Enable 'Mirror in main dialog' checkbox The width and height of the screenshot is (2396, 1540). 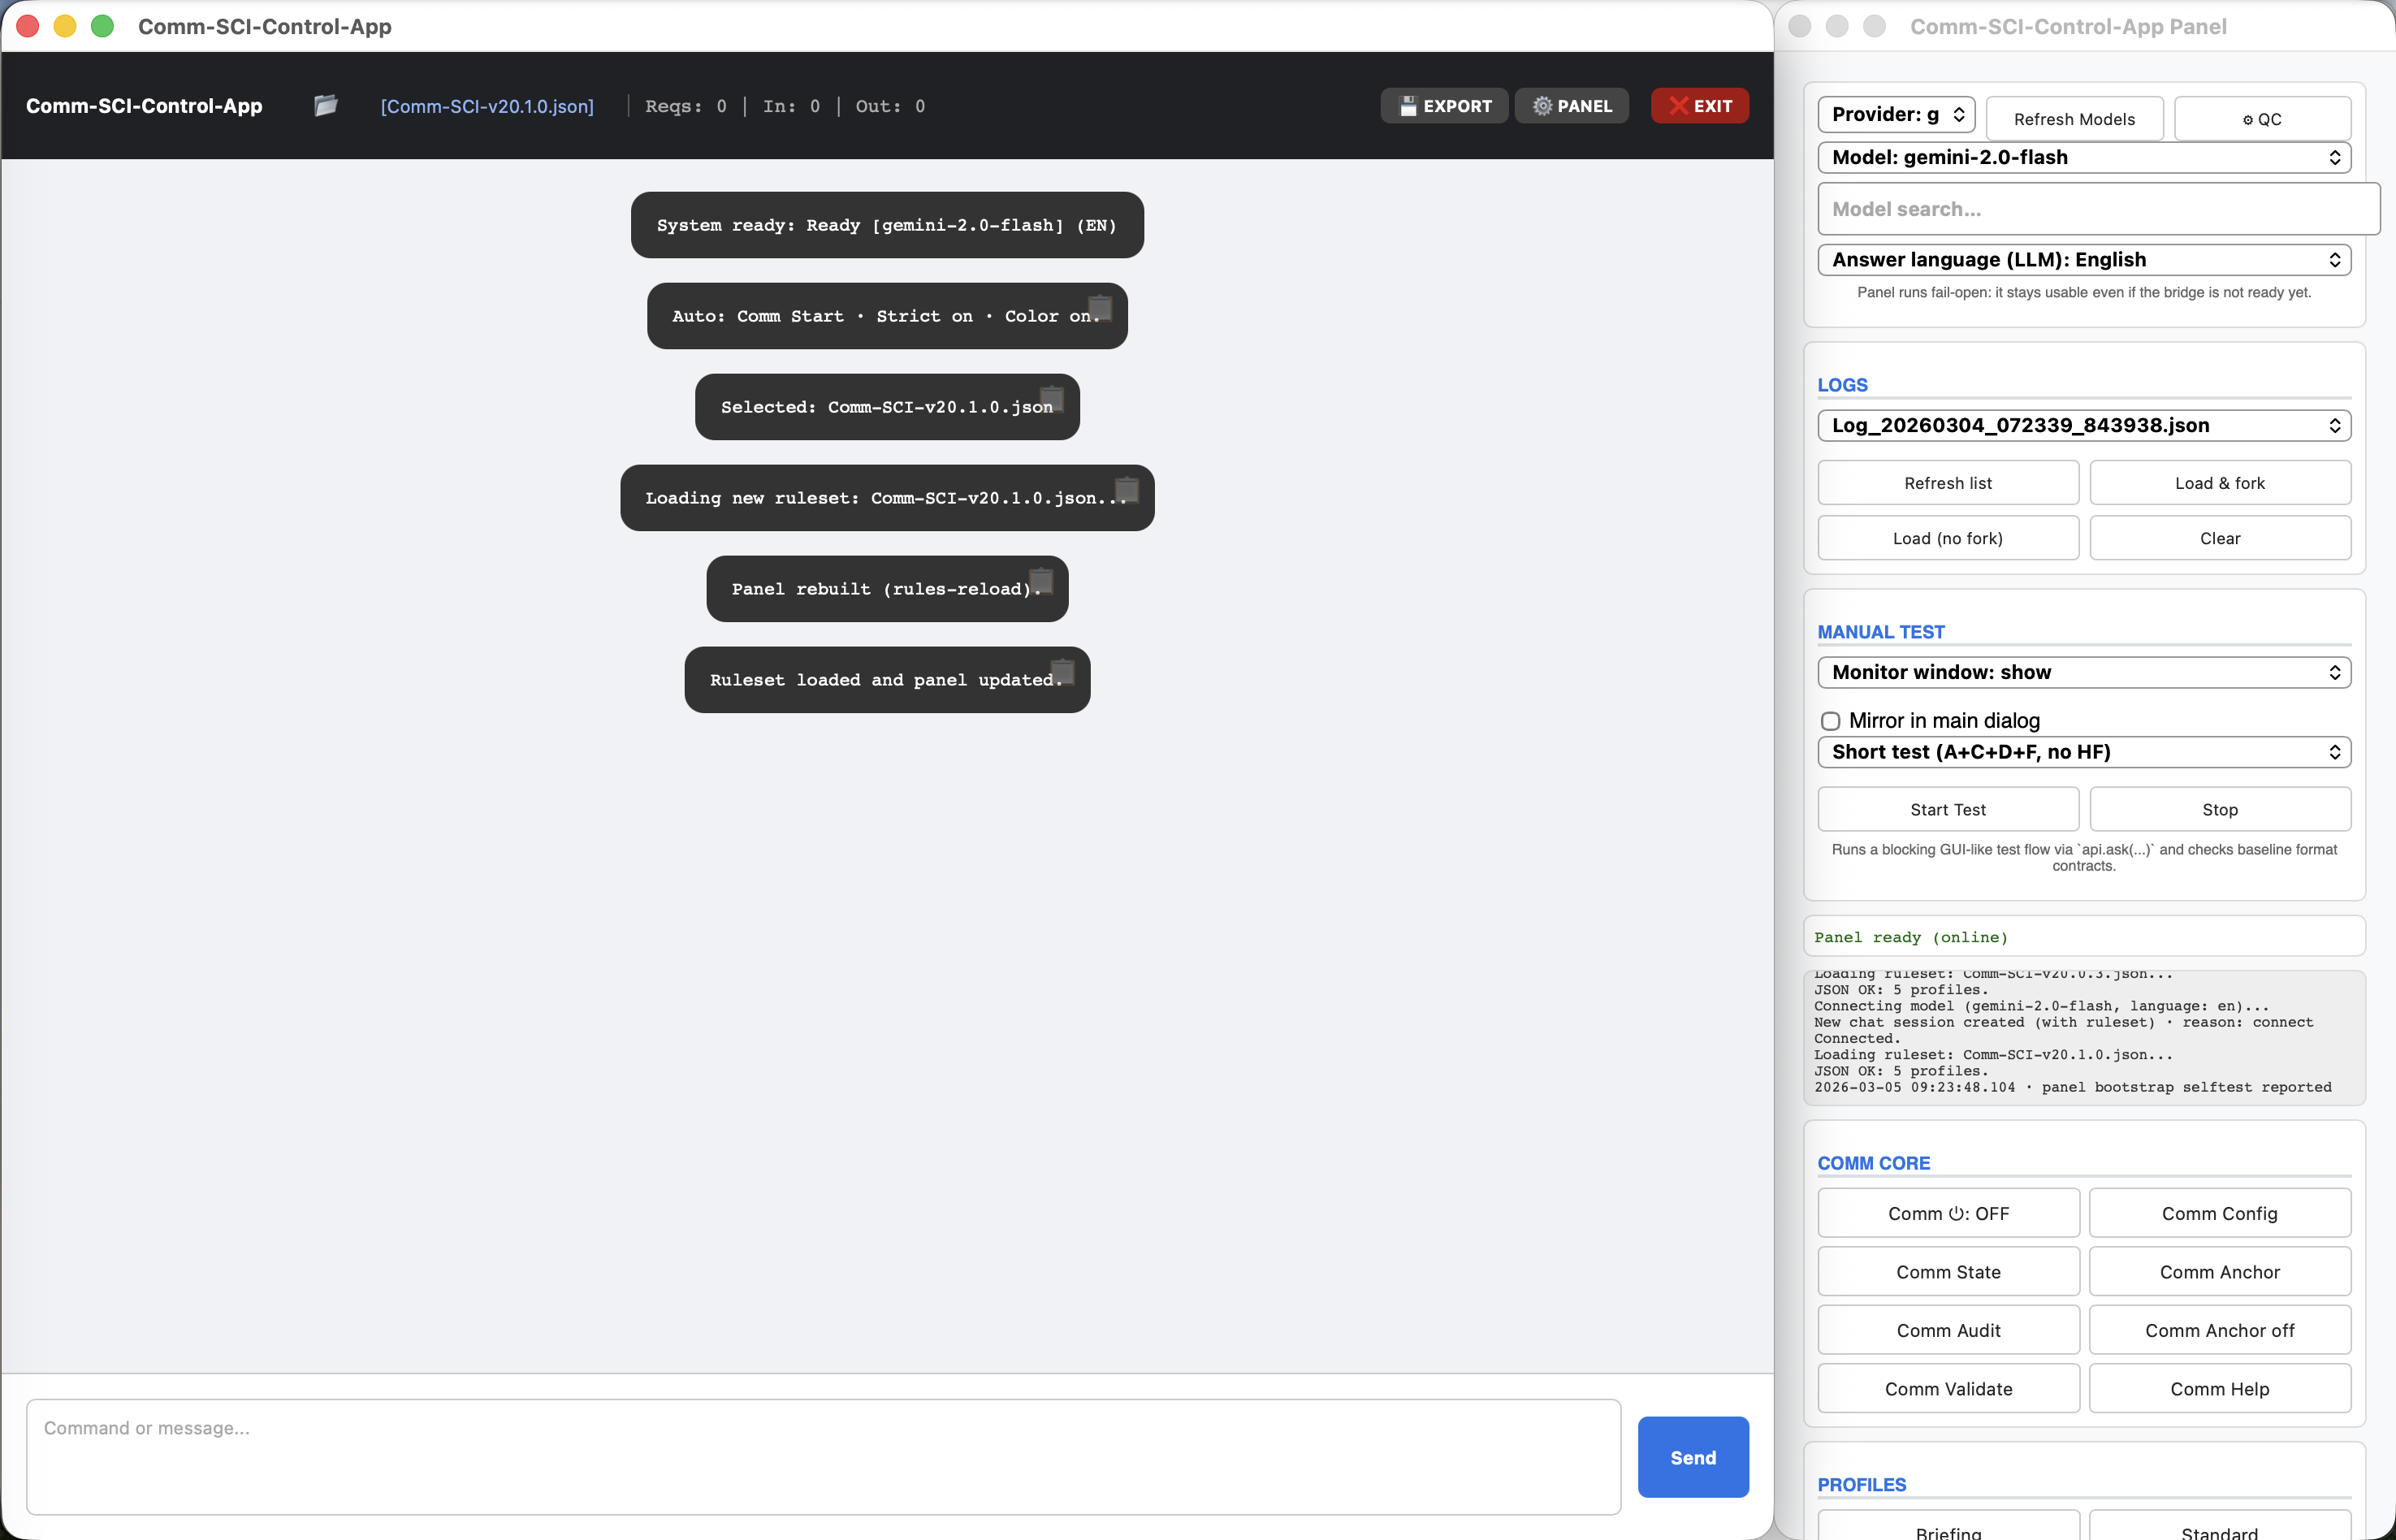1831,720
